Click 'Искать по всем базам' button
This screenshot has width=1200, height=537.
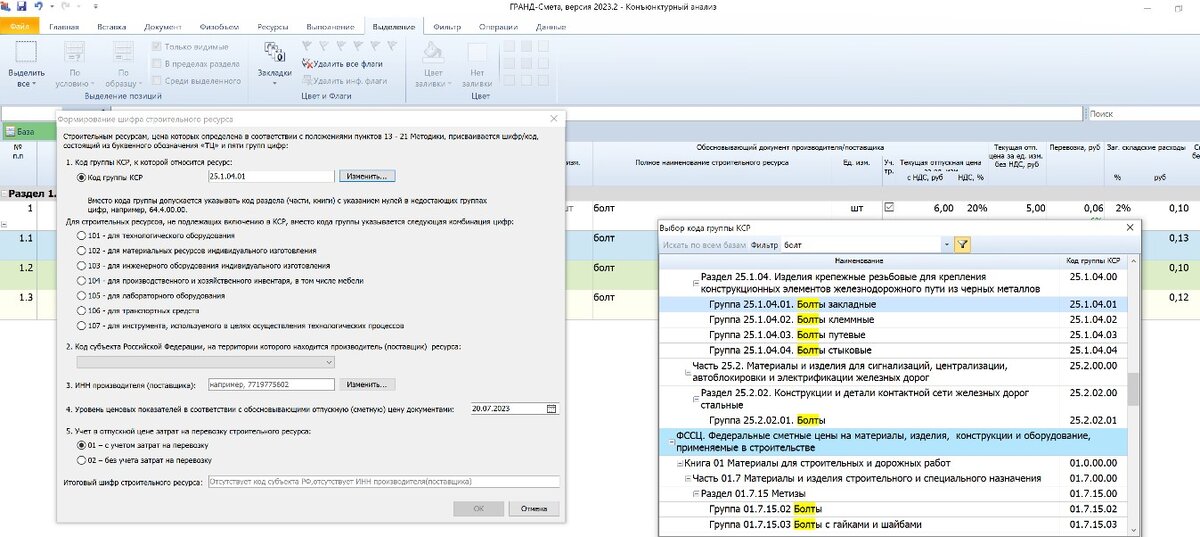704,244
